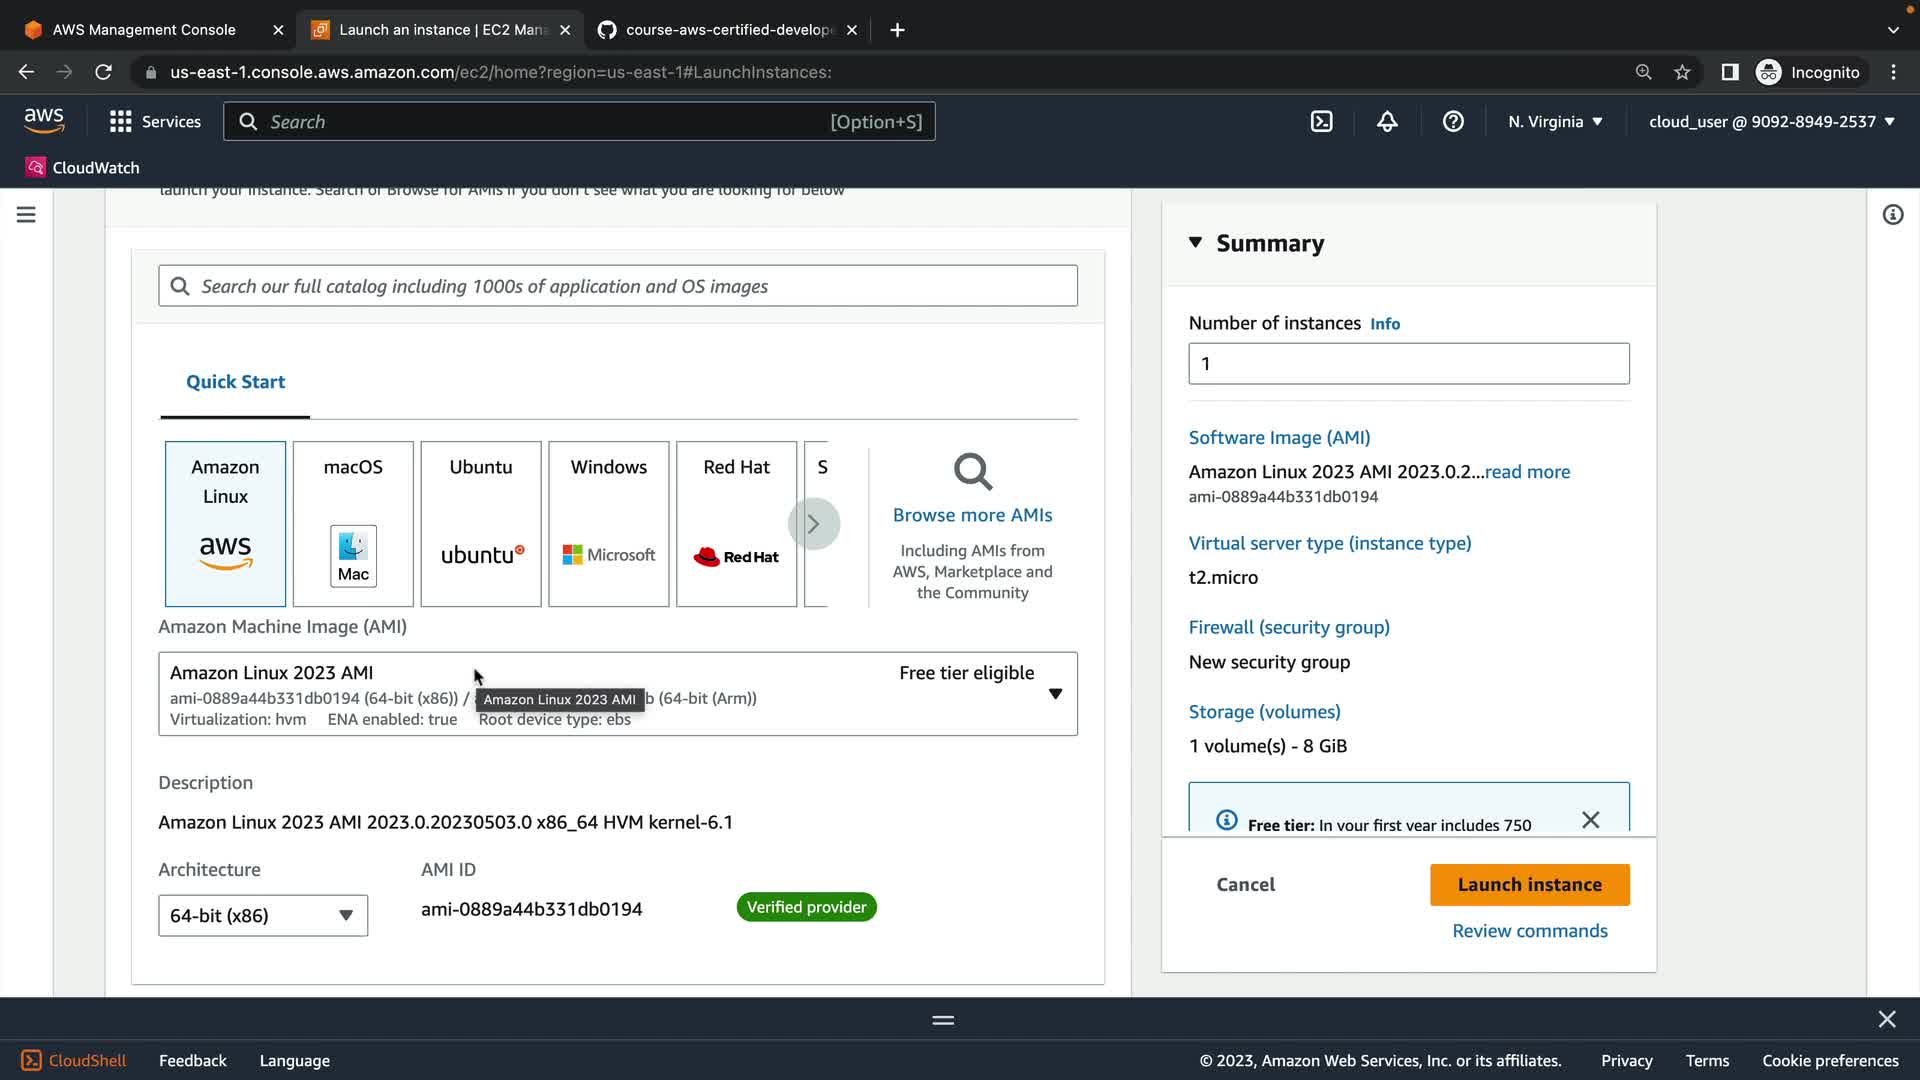The width and height of the screenshot is (1920, 1080).
Task: Choose the Red Hat AMI tile
Action: [736, 523]
